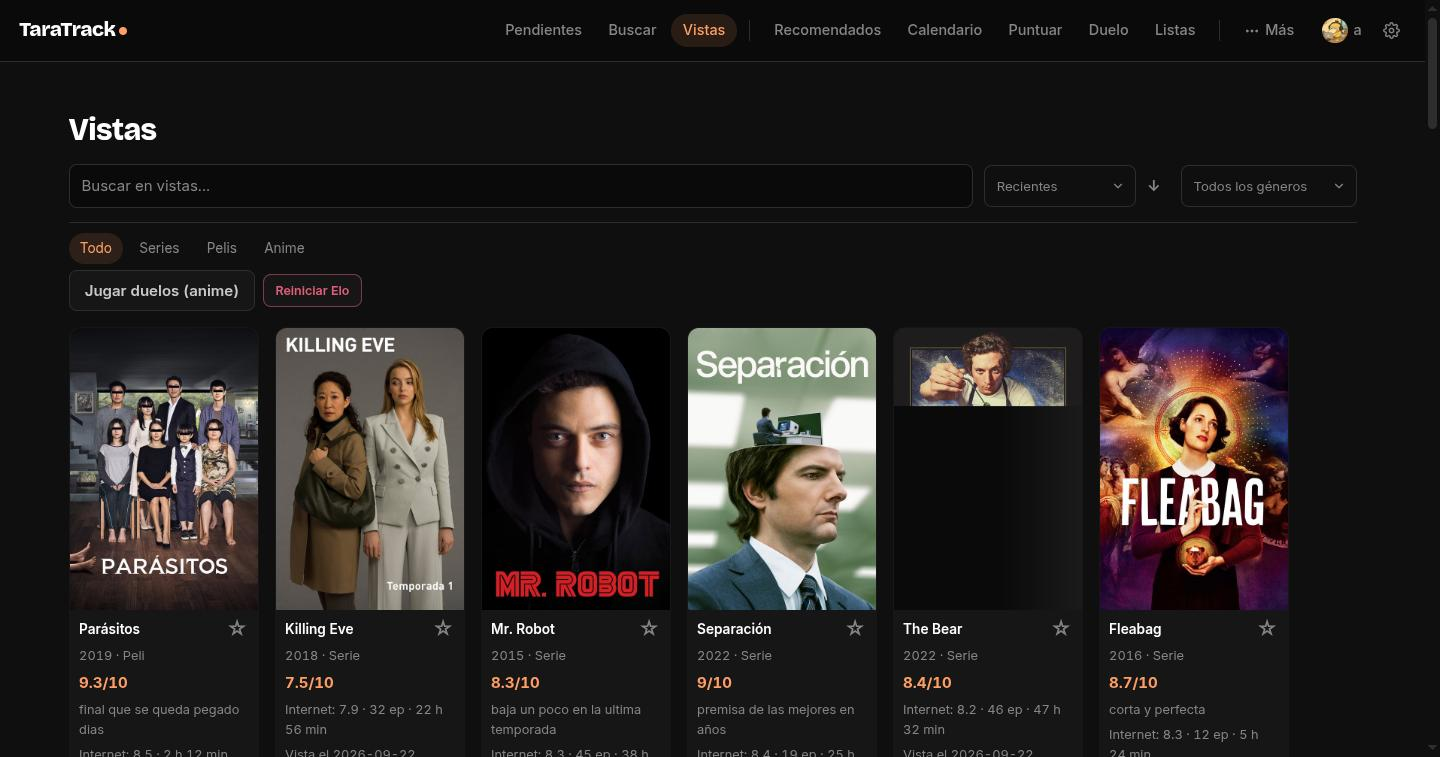
Task: Click the '2015 · Serie' label
Action: tap(528, 656)
